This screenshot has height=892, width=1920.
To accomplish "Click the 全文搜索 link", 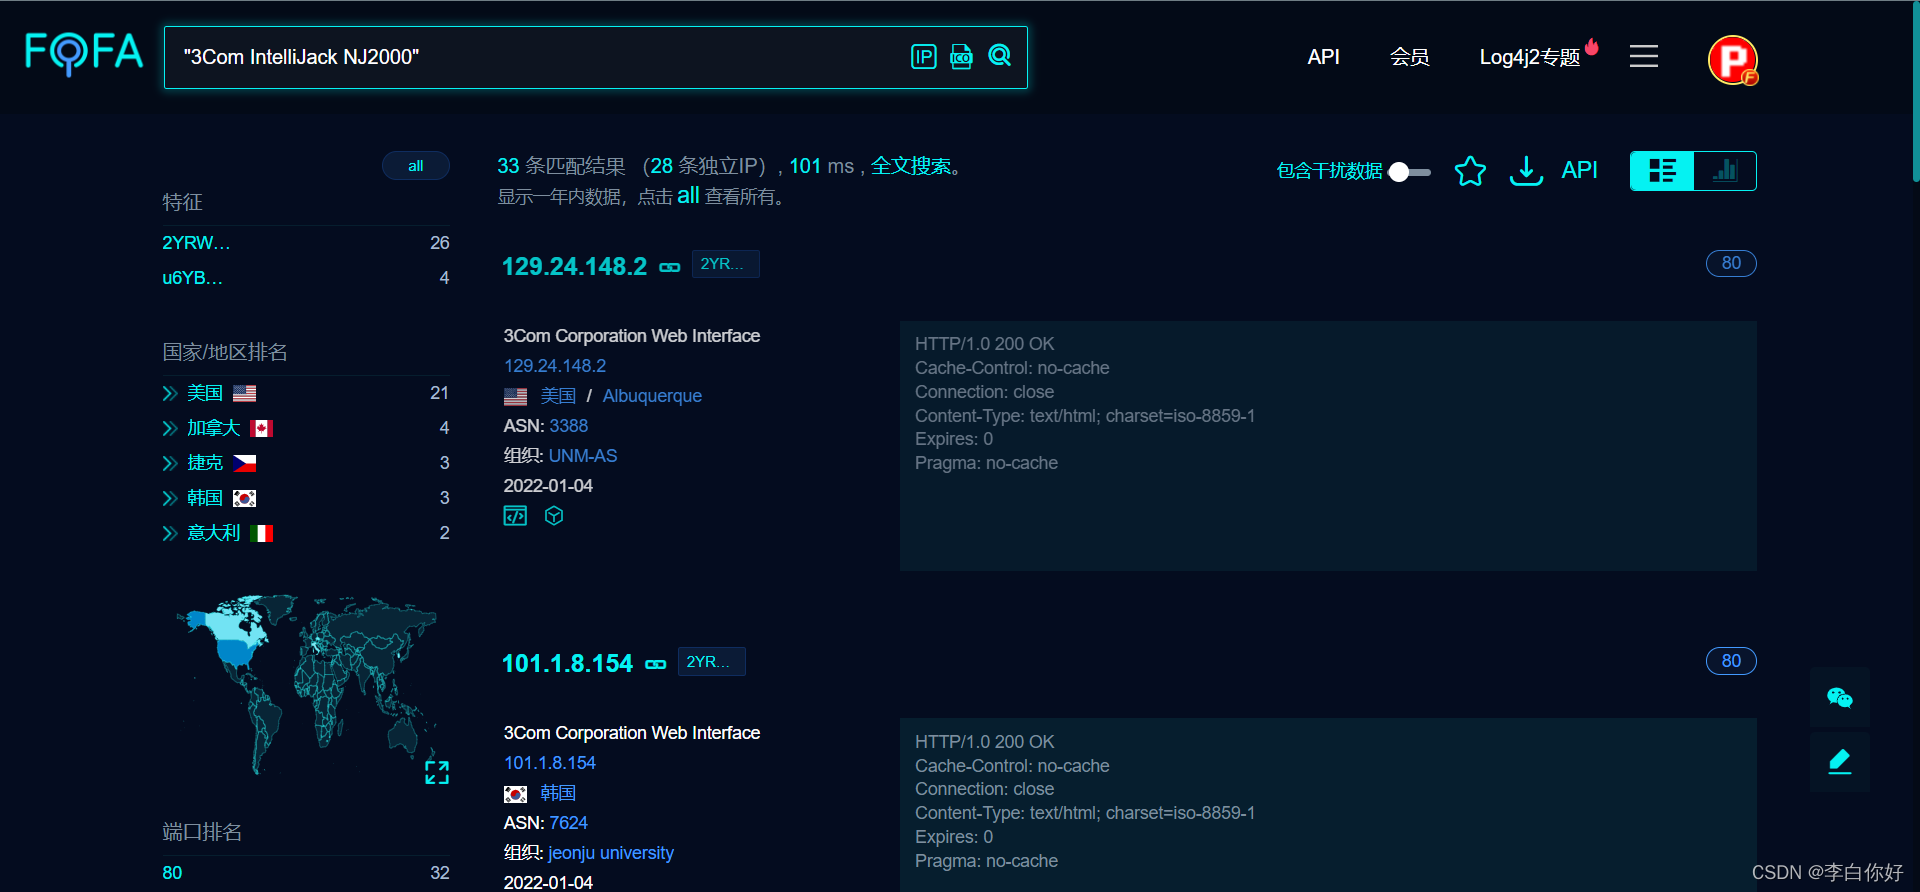I will click(911, 166).
